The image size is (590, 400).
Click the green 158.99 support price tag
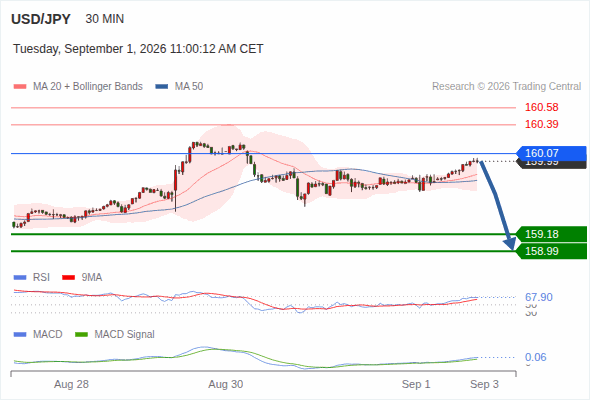[x=551, y=251]
